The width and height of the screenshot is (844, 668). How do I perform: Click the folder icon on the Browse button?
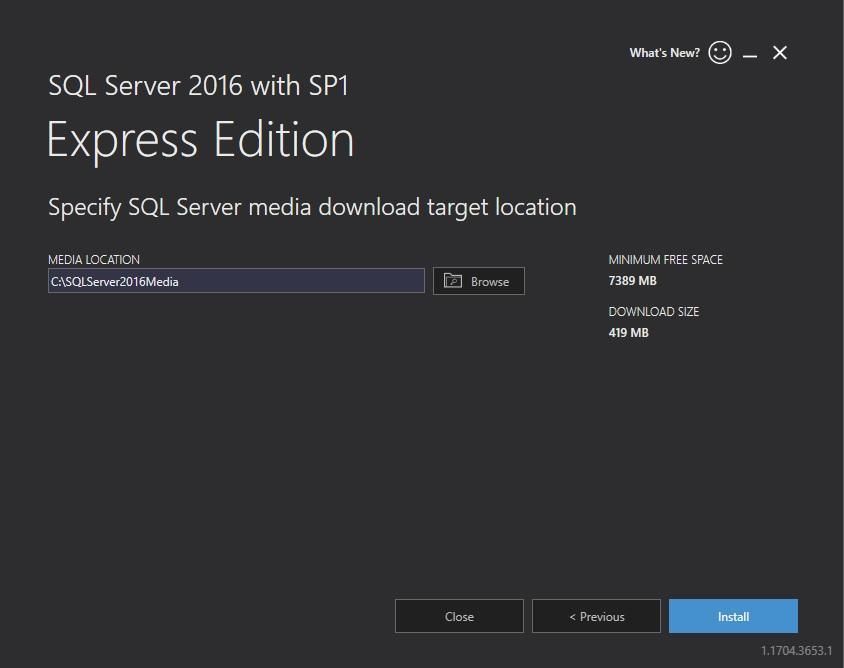click(453, 281)
